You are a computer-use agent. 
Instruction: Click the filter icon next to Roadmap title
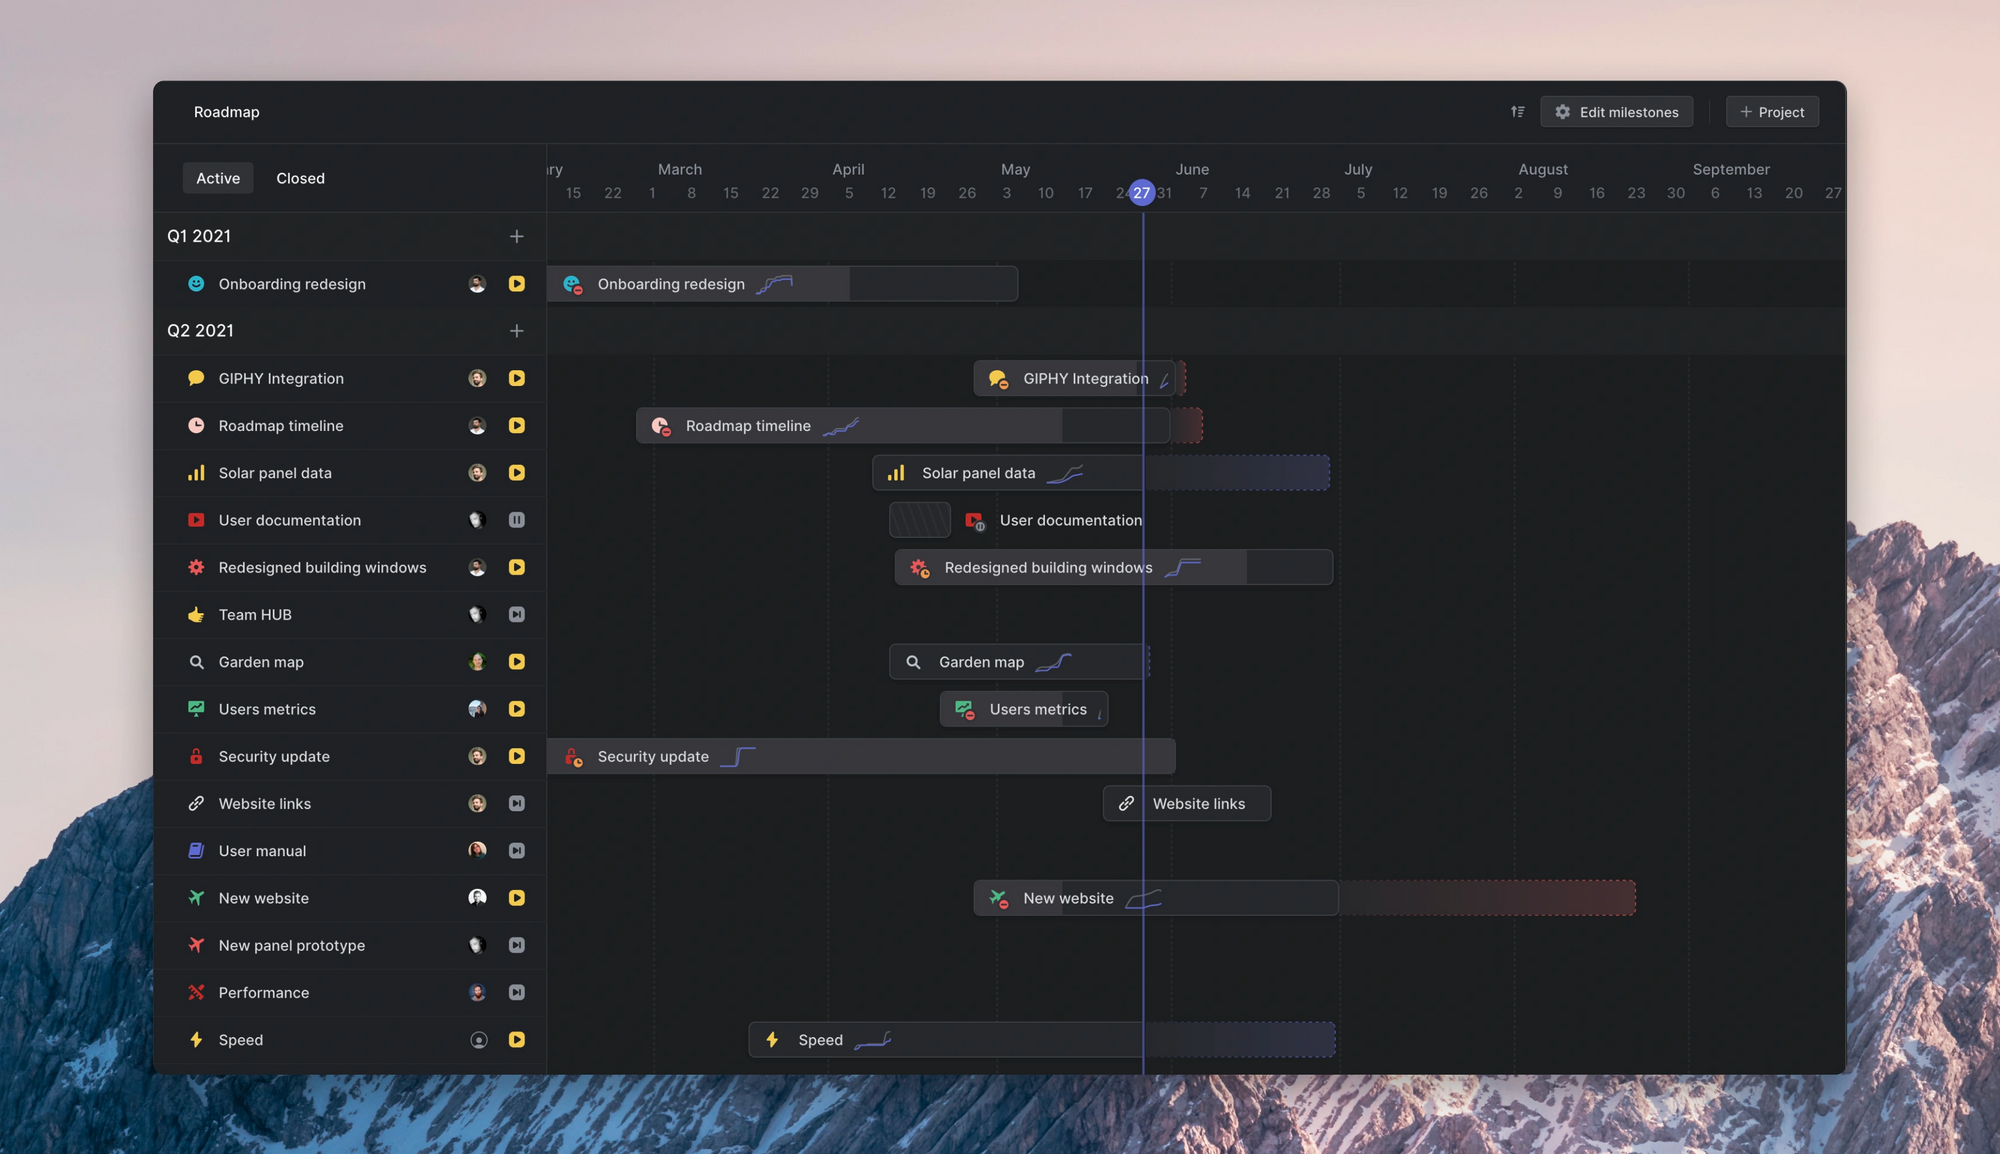(x=1516, y=111)
